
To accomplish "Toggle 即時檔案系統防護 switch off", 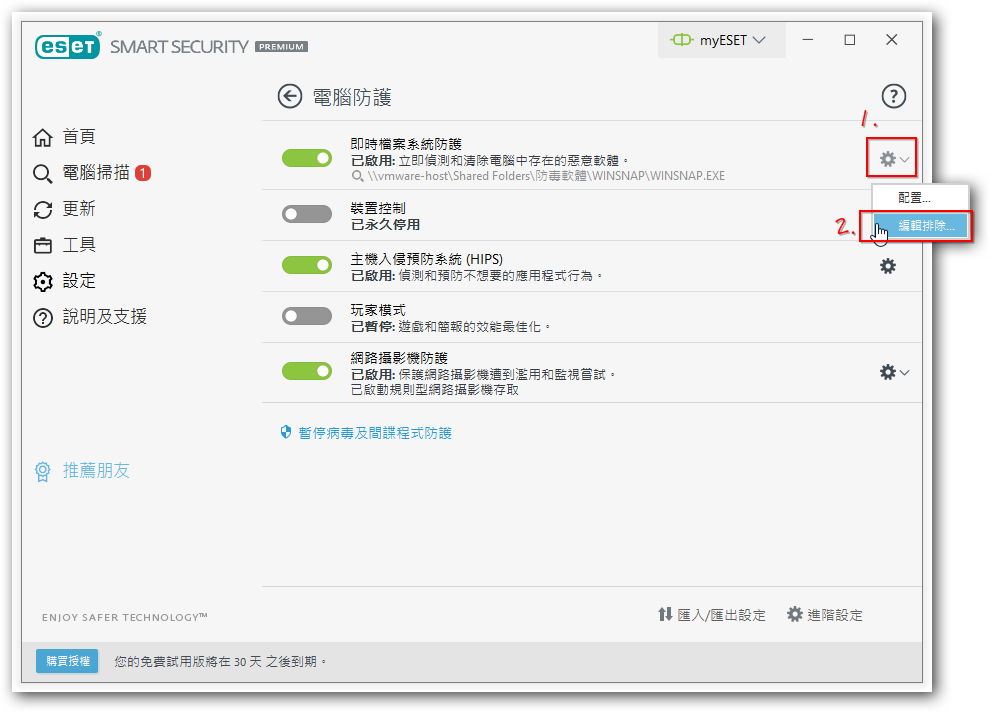I will 307,158.
